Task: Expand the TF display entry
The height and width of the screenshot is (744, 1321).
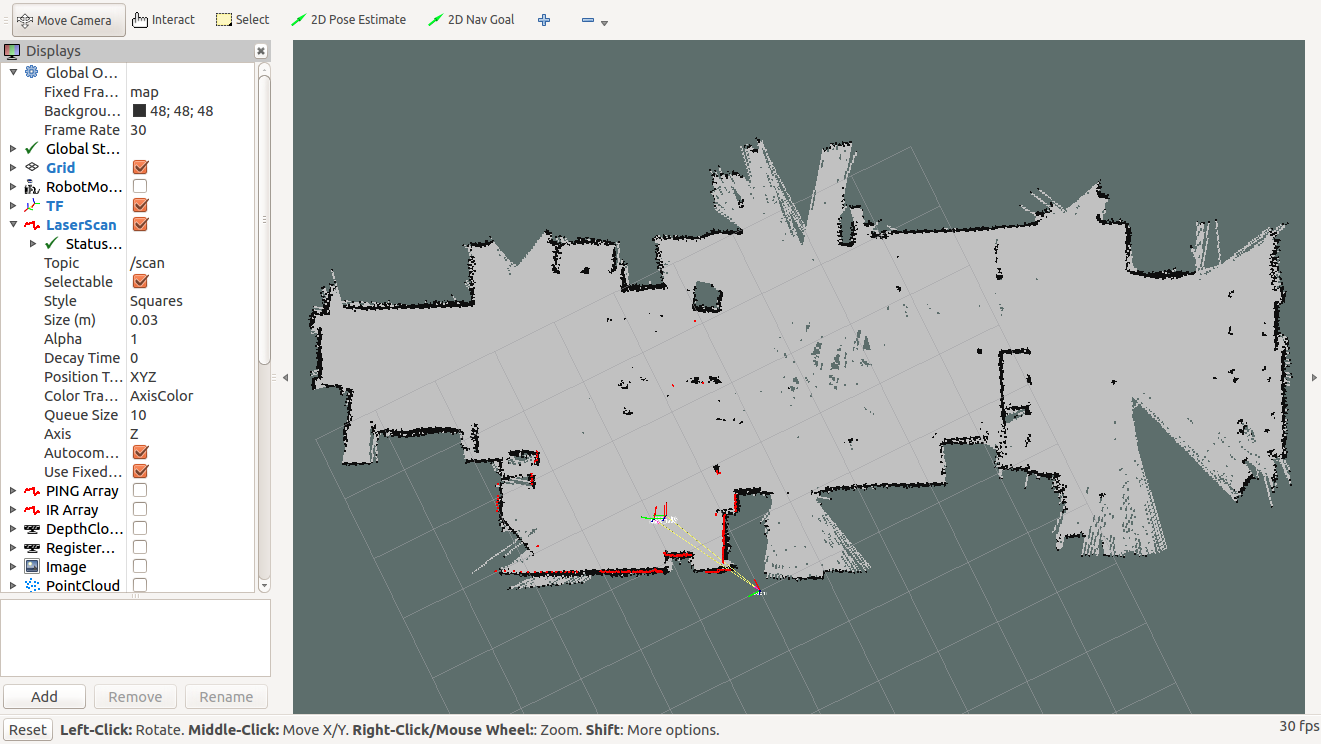Action: pyautogui.click(x=13, y=206)
